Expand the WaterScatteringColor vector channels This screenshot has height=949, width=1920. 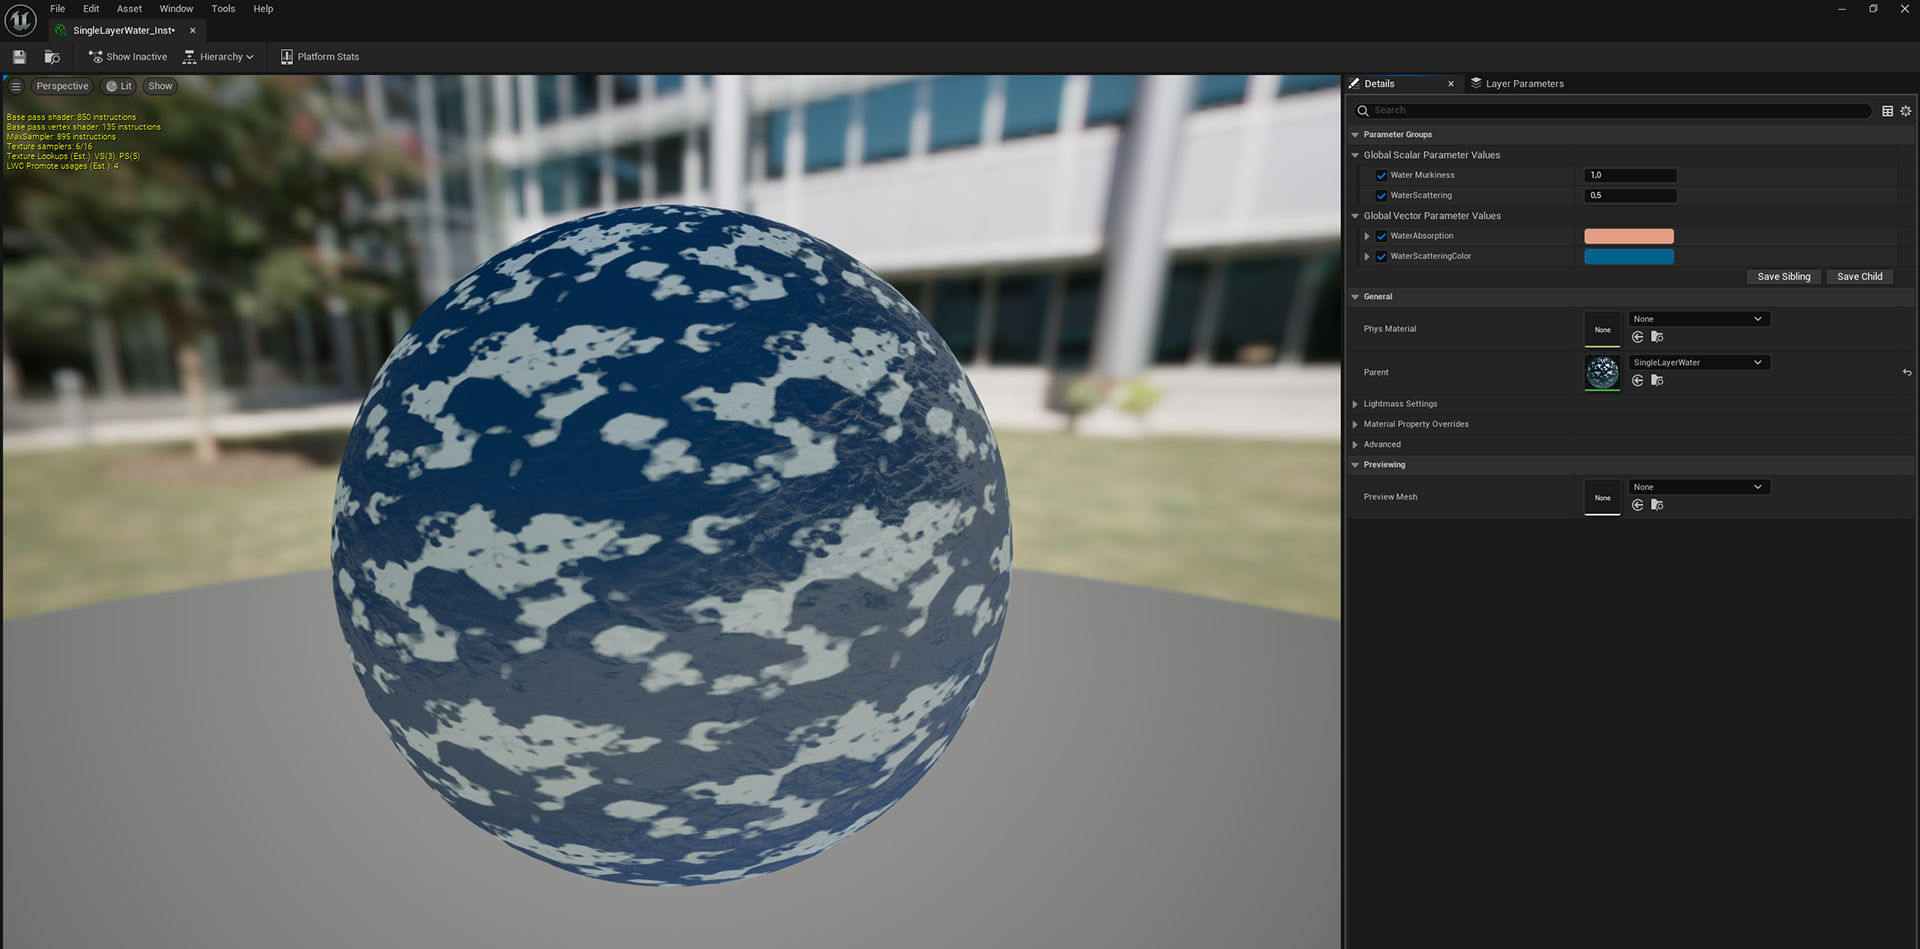coord(1367,257)
